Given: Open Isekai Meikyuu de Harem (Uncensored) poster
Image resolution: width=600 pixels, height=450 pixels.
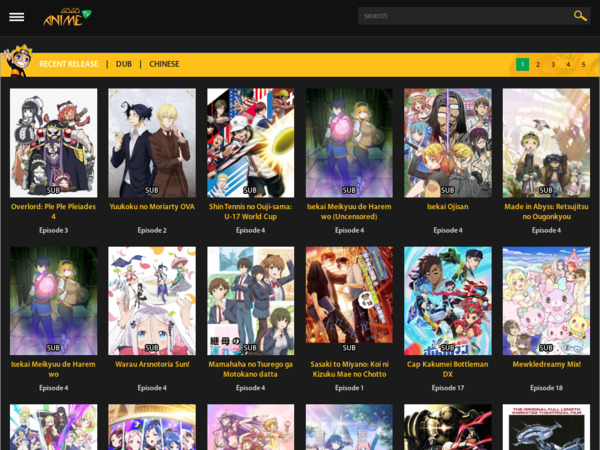Looking at the screenshot, I should [349, 143].
